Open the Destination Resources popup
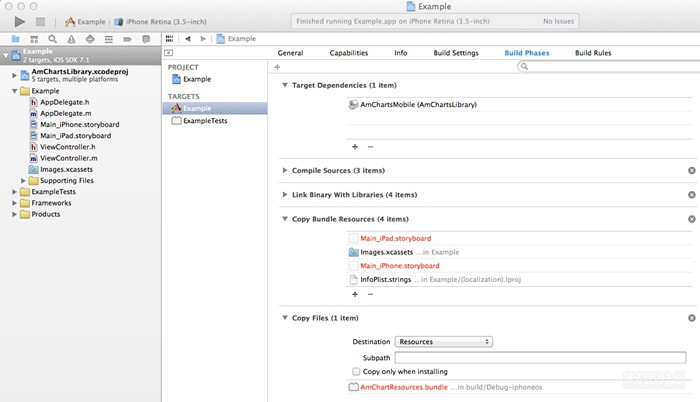Viewport: 700px width, 402px height. click(x=444, y=342)
